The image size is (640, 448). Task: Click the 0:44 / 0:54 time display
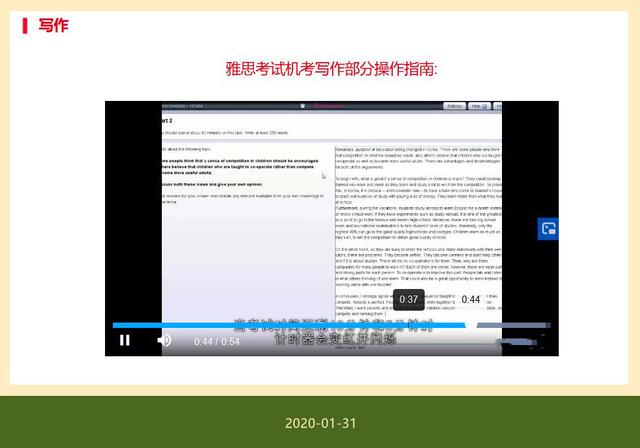click(x=217, y=342)
